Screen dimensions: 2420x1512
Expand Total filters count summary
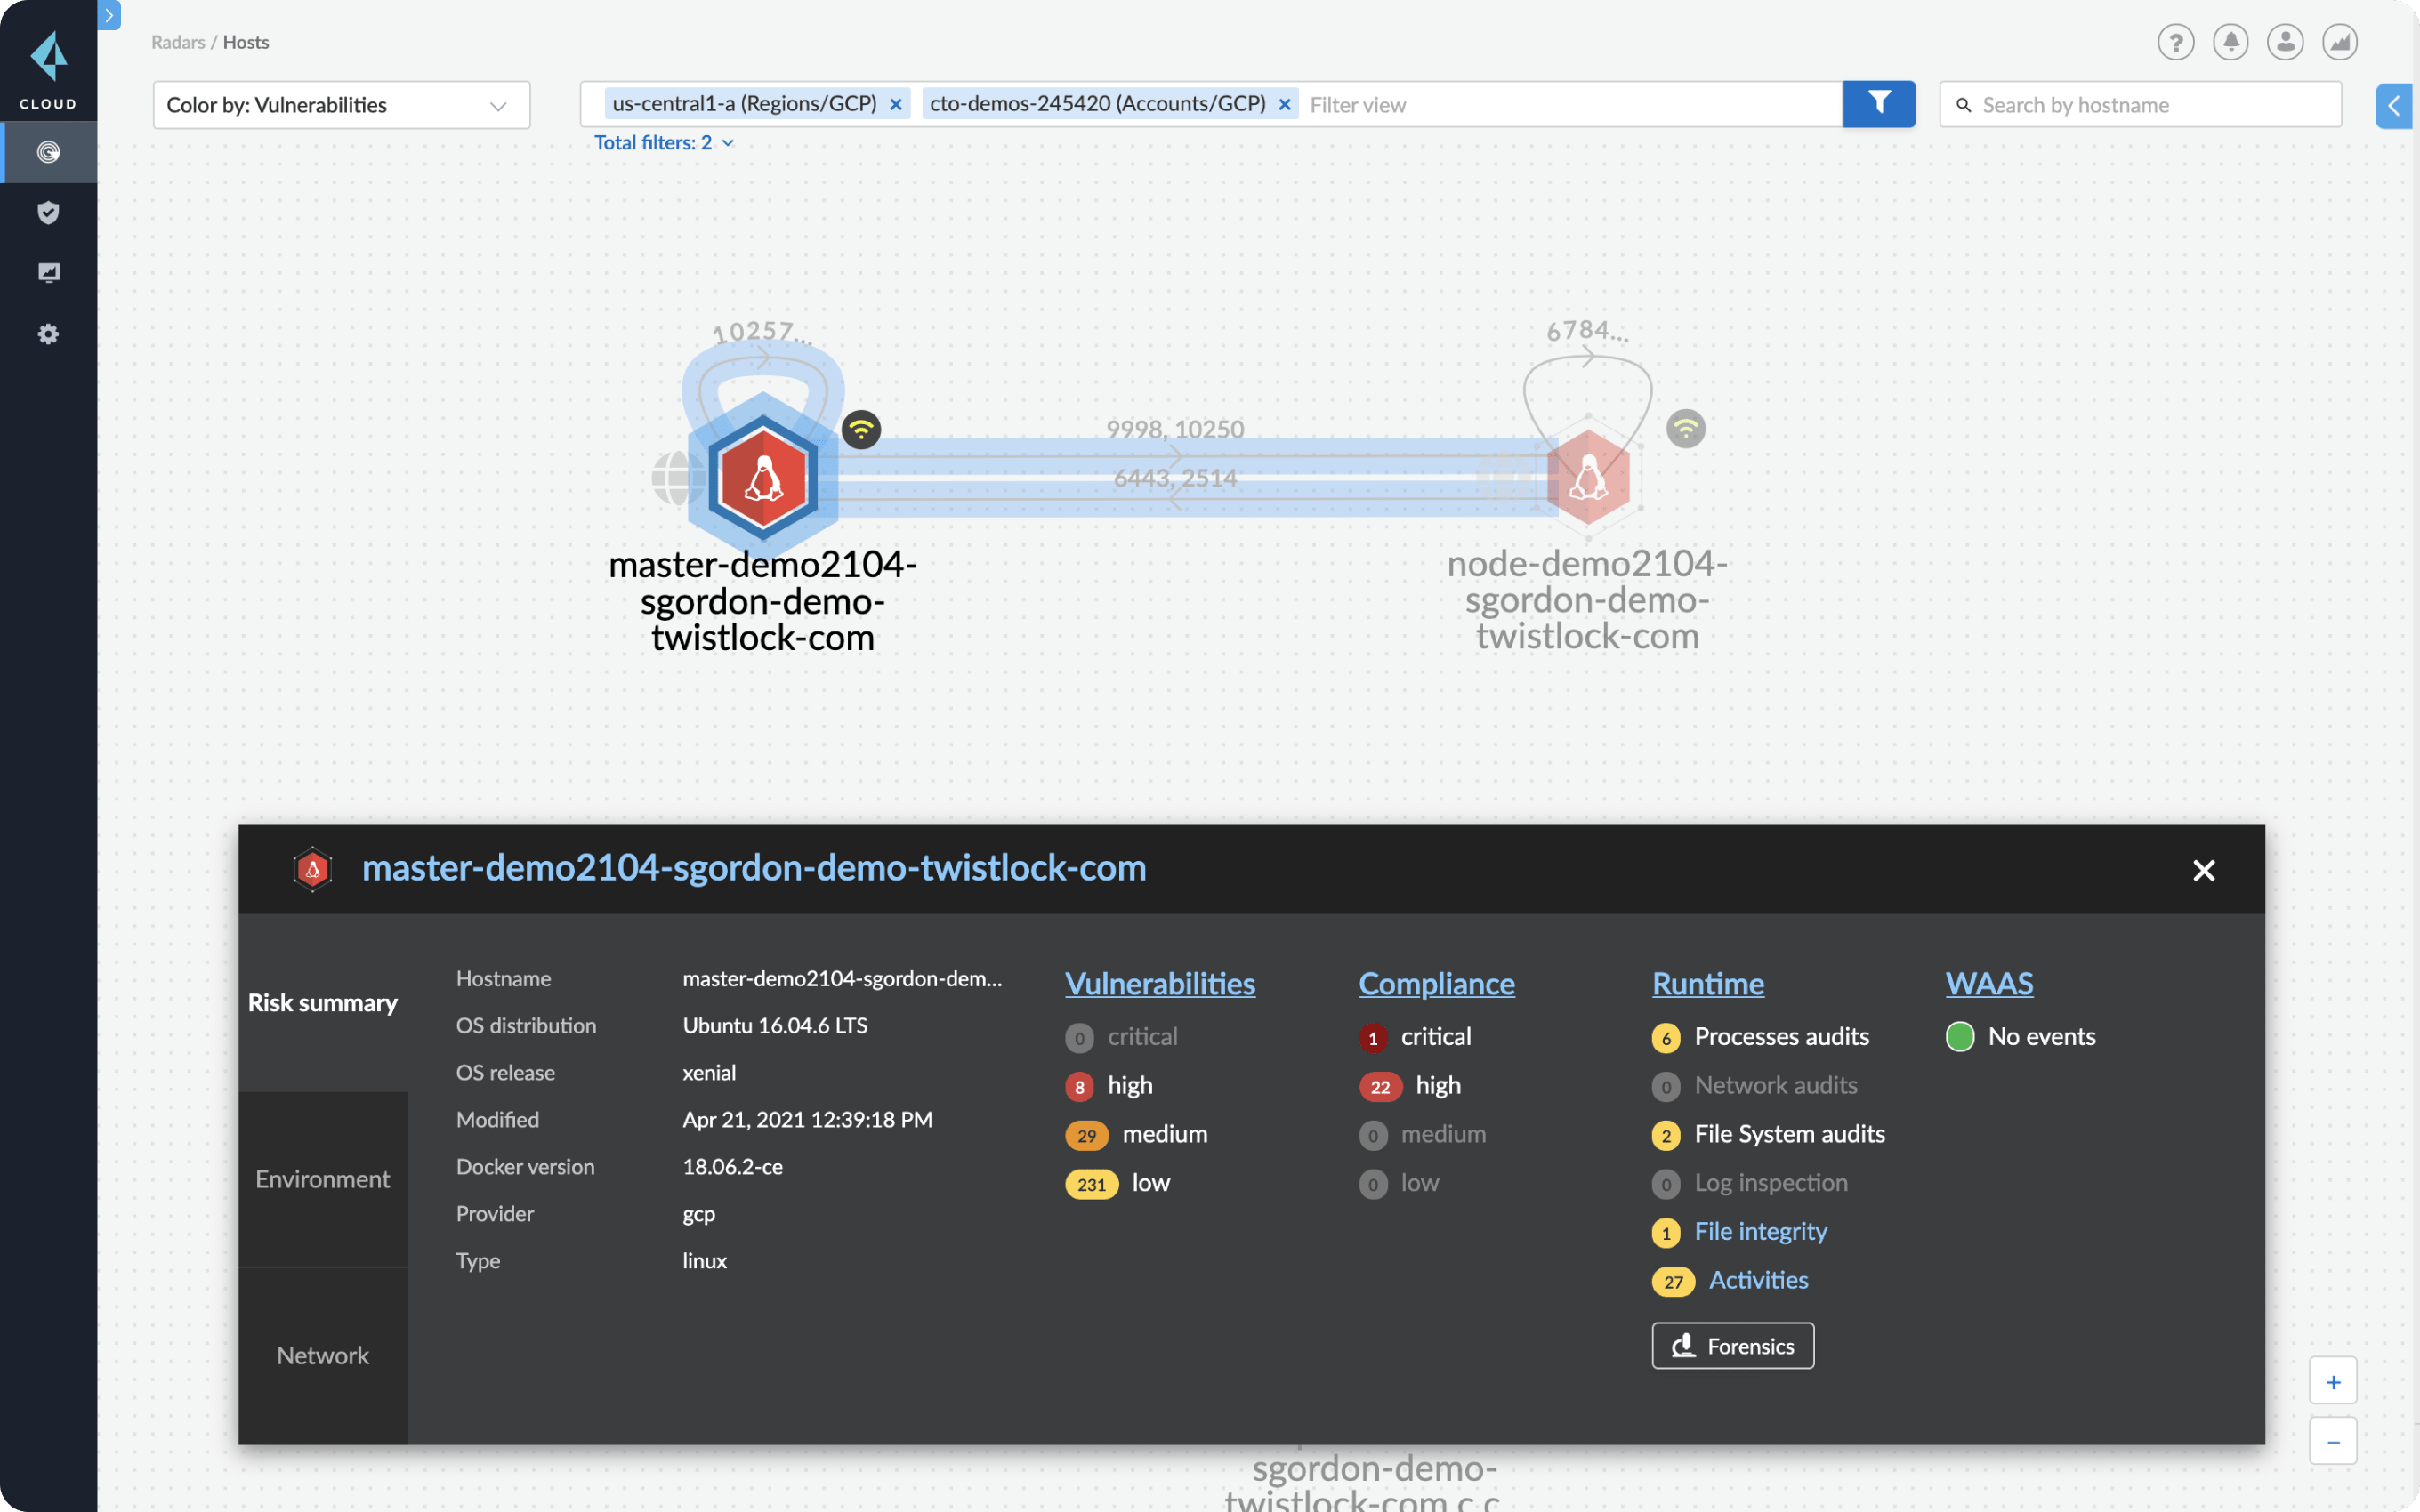(664, 141)
